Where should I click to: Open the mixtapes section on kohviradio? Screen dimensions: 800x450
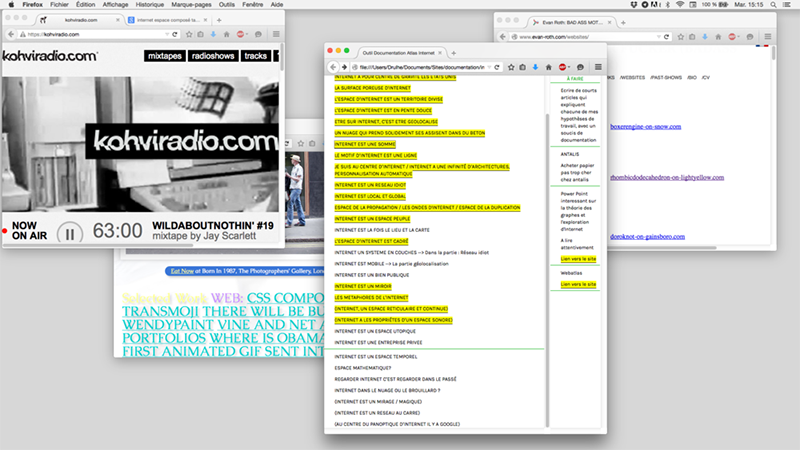tap(170, 56)
